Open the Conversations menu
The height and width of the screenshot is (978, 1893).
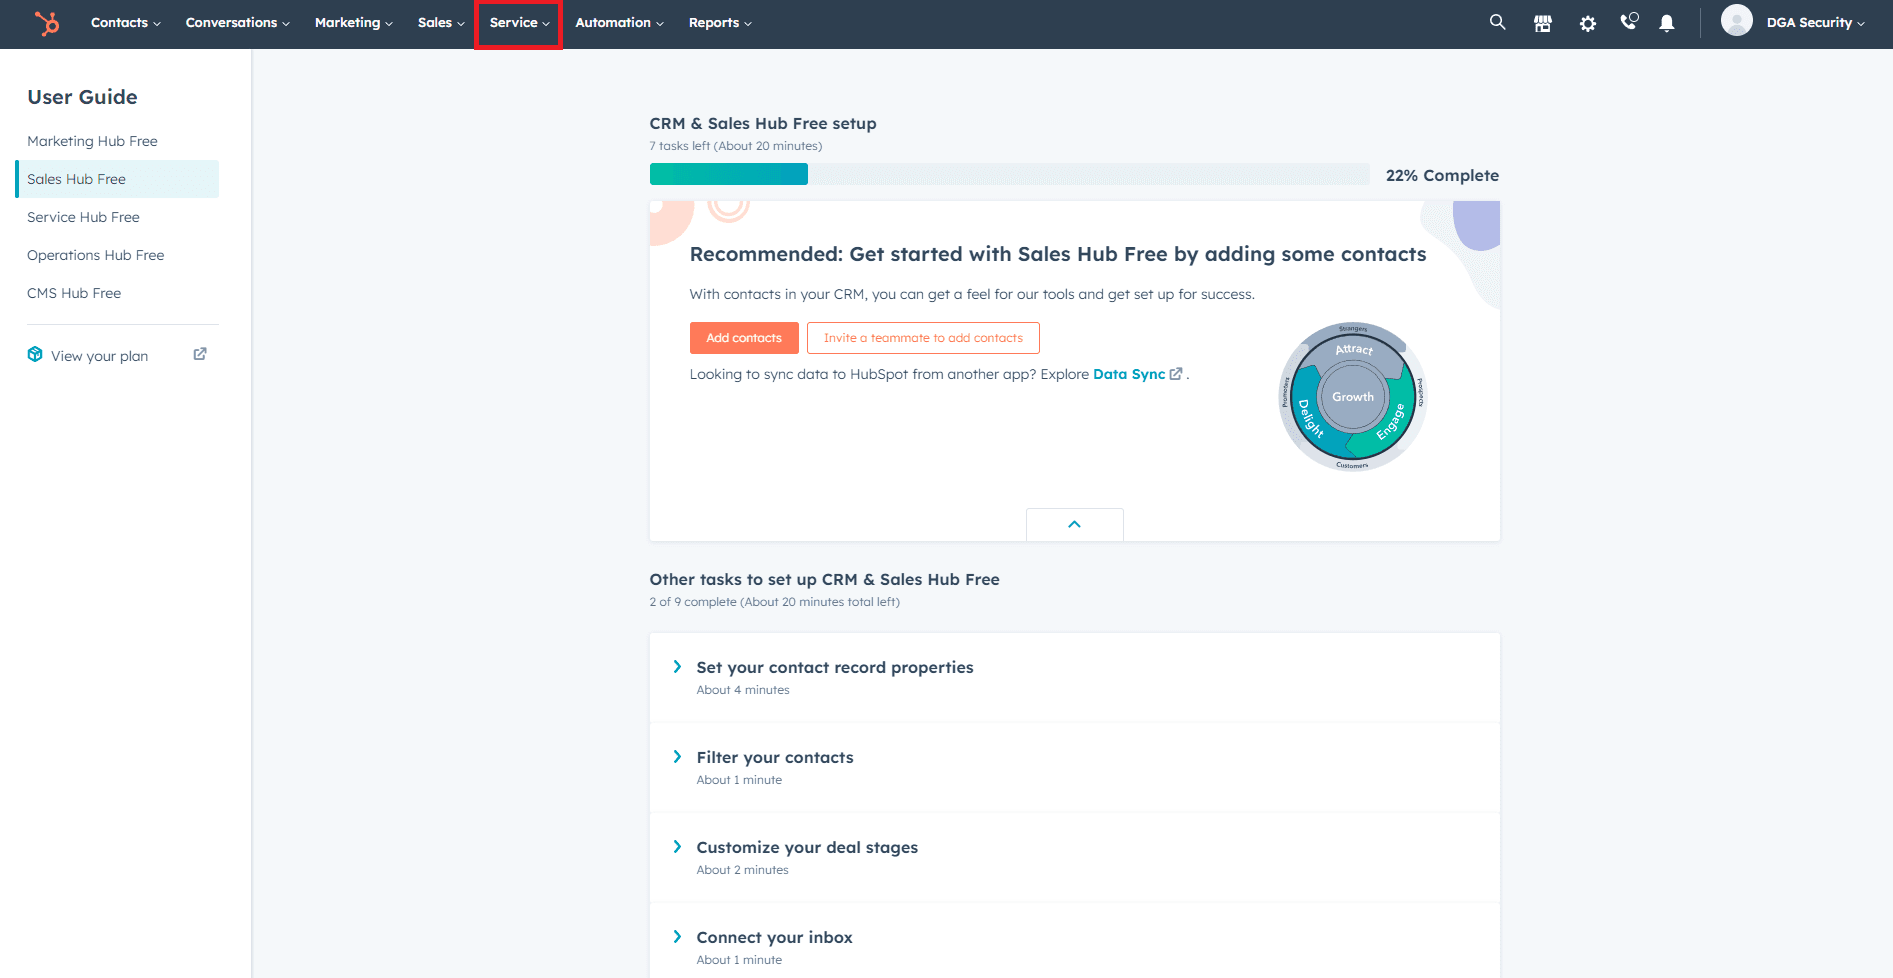coord(237,22)
